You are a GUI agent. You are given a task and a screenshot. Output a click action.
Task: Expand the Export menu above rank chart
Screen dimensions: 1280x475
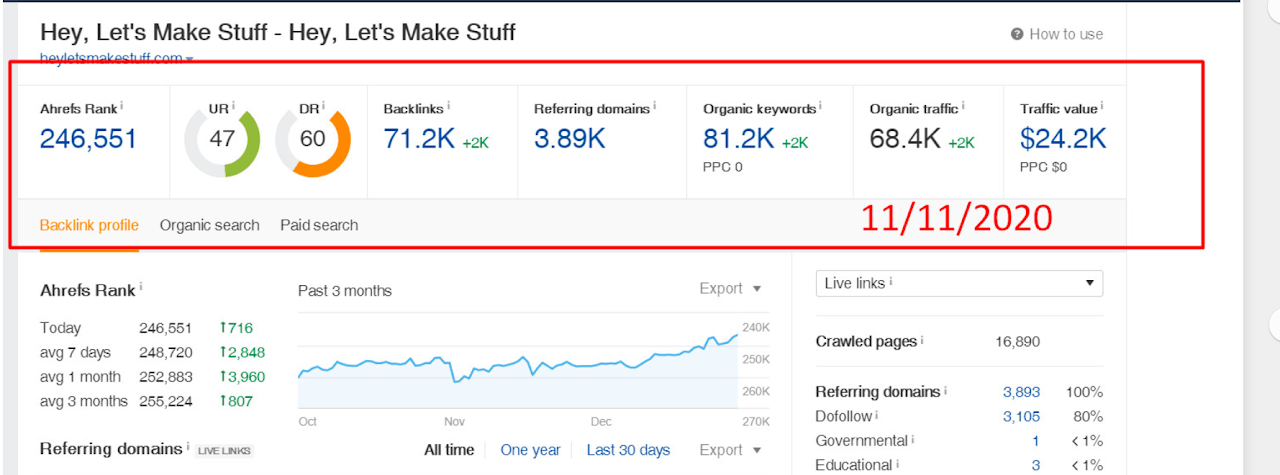click(x=730, y=289)
